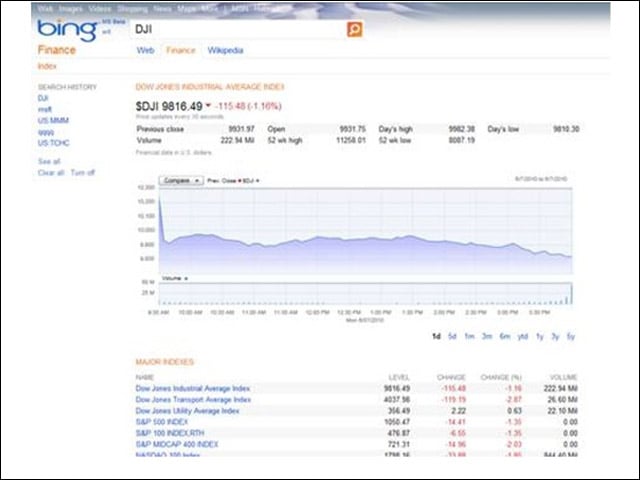This screenshot has height=480, width=640.
Task: Select the 1y chart range
Action: (540, 336)
